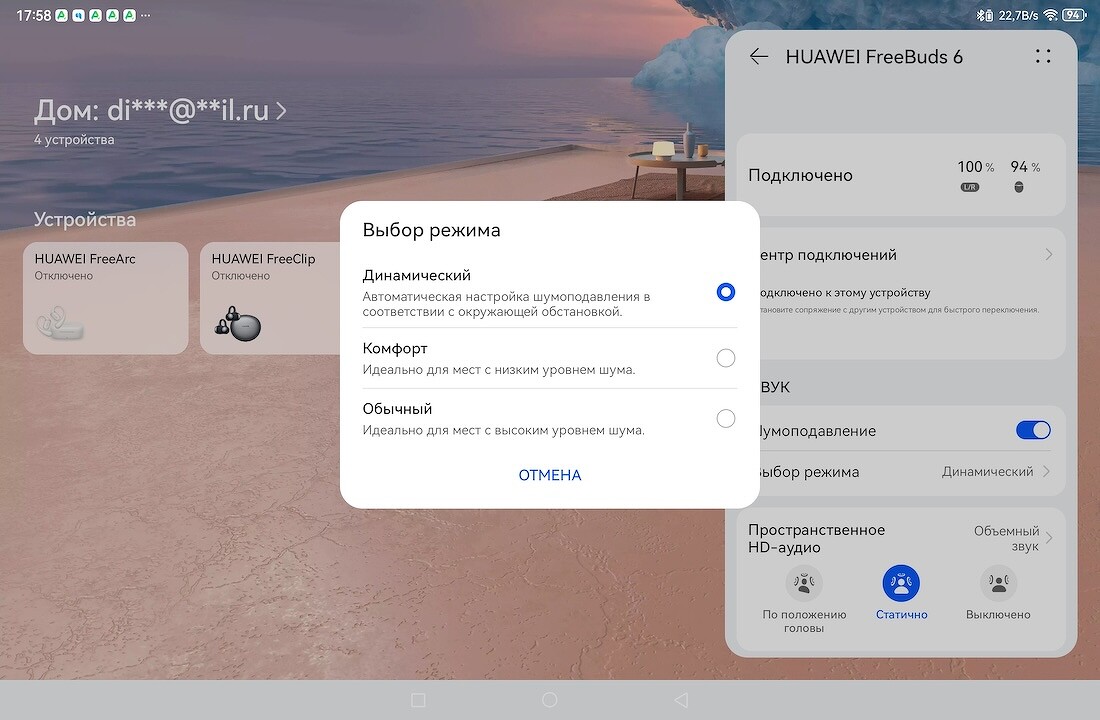Turn off the Шумоподавление toggle switch

pos(1033,430)
